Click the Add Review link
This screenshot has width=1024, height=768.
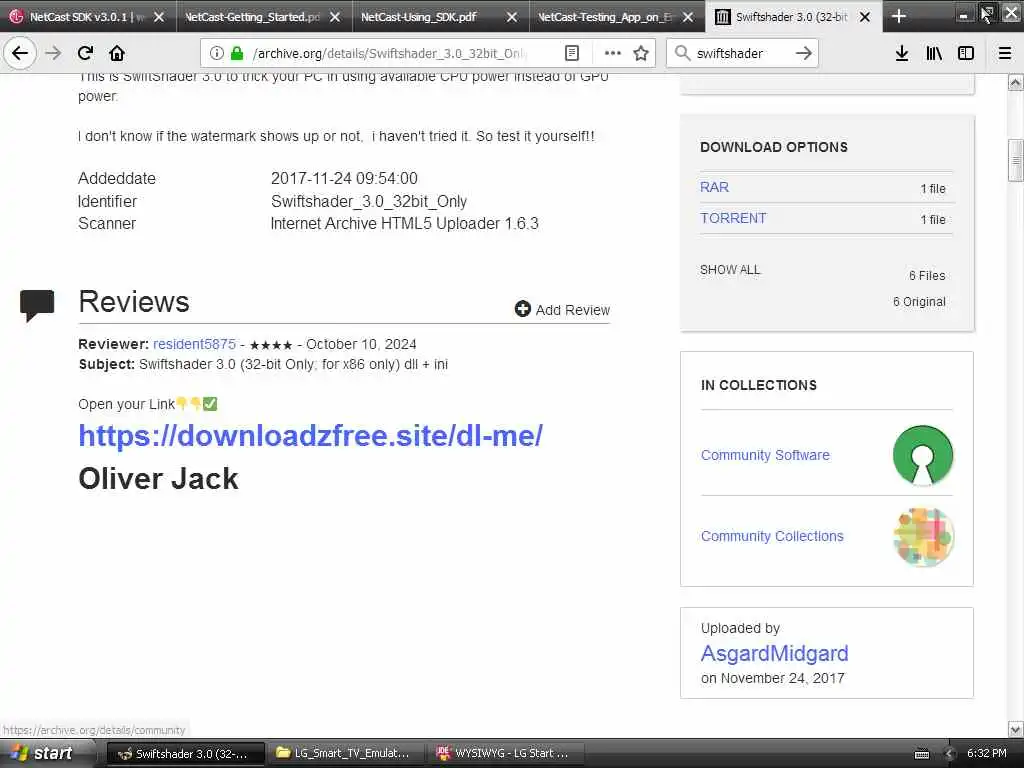click(573, 310)
